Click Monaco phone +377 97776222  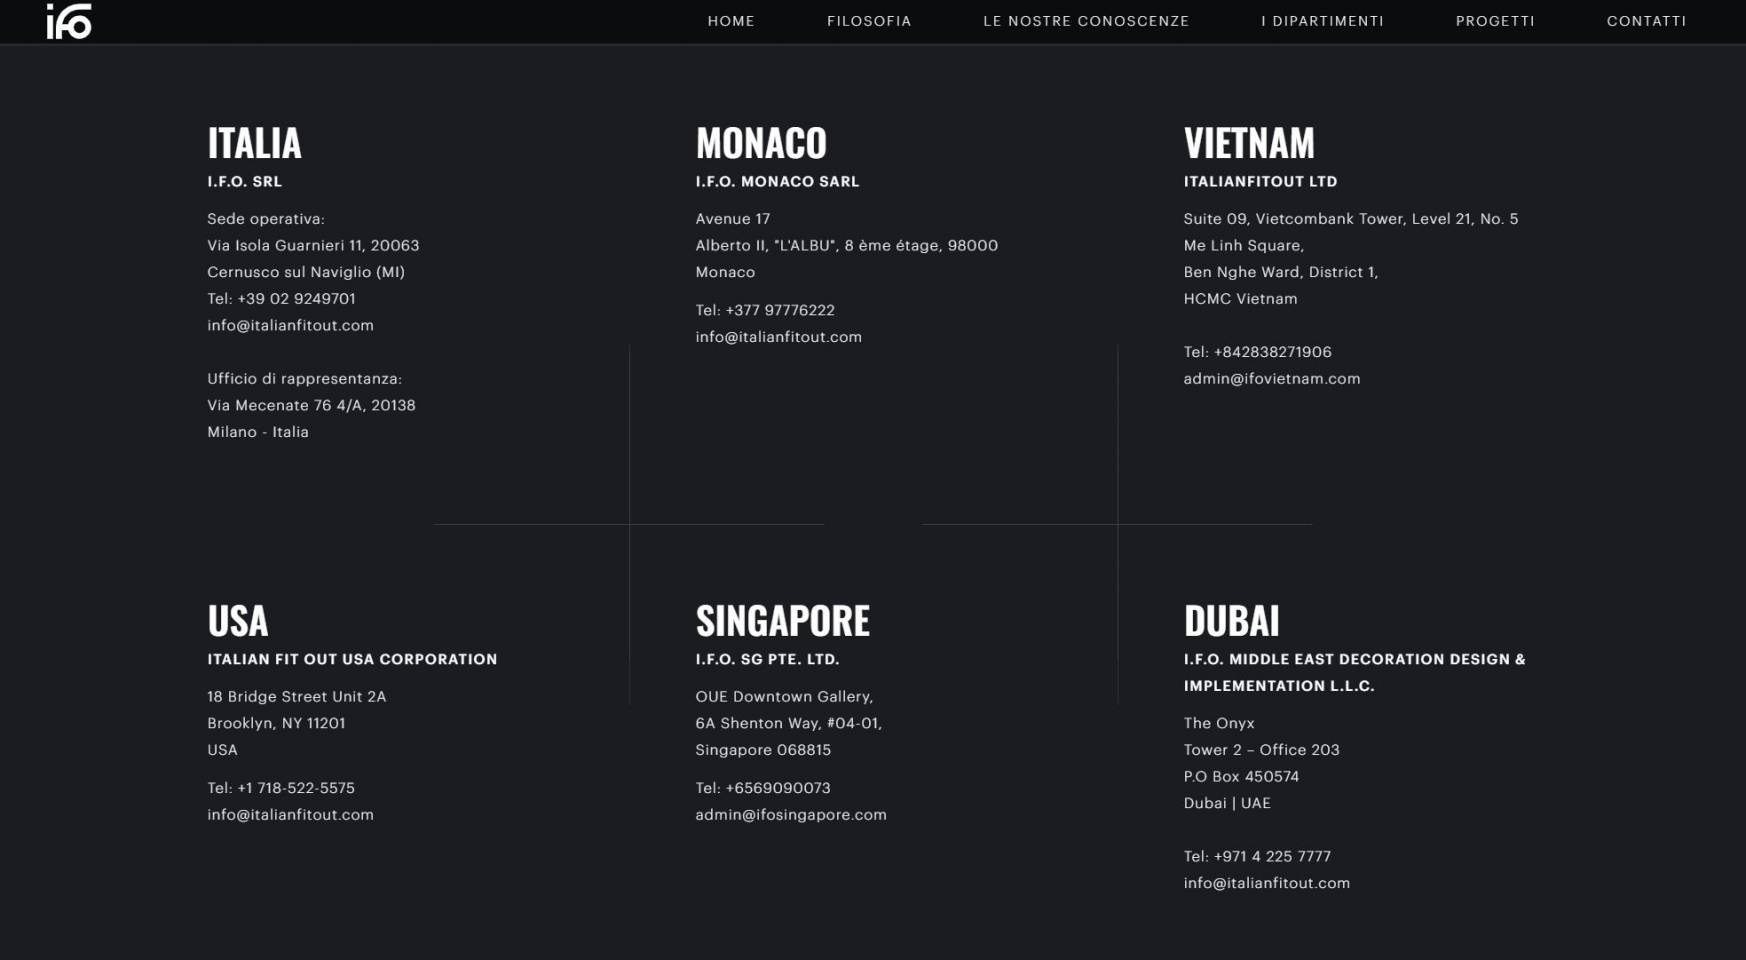point(780,310)
